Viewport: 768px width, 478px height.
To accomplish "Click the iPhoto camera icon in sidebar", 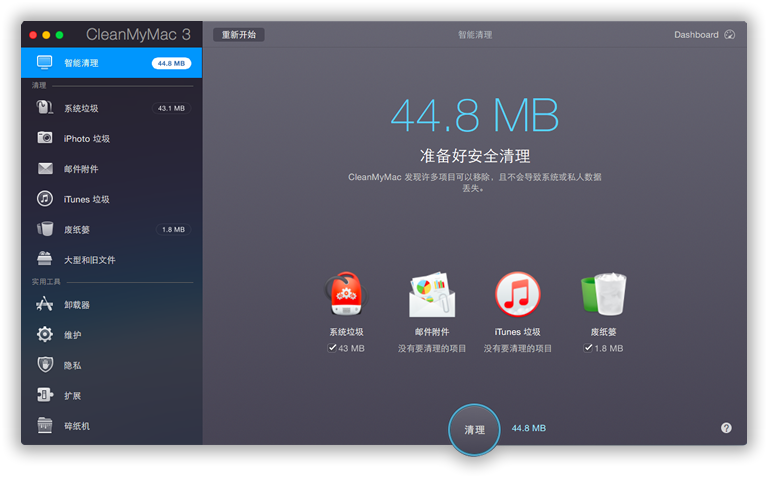I will (45, 138).
